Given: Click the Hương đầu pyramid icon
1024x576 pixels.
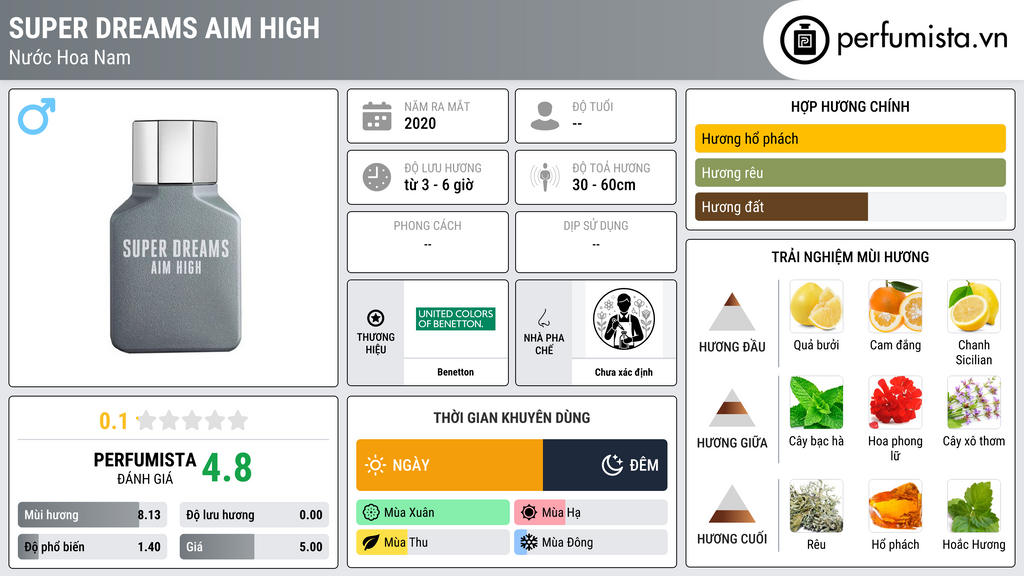Looking at the screenshot, I should point(732,312).
